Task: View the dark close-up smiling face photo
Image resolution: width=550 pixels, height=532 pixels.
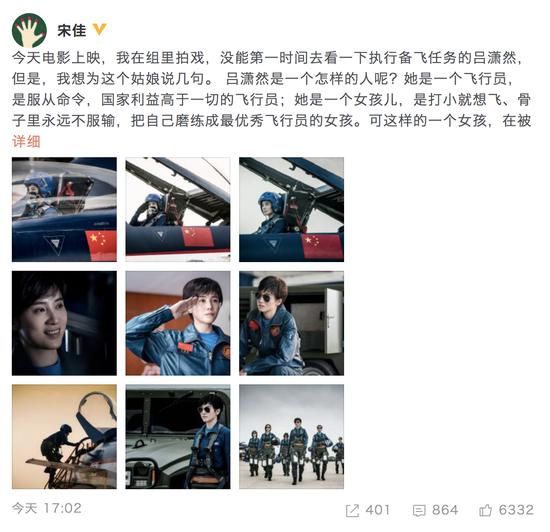Action: (x=64, y=323)
